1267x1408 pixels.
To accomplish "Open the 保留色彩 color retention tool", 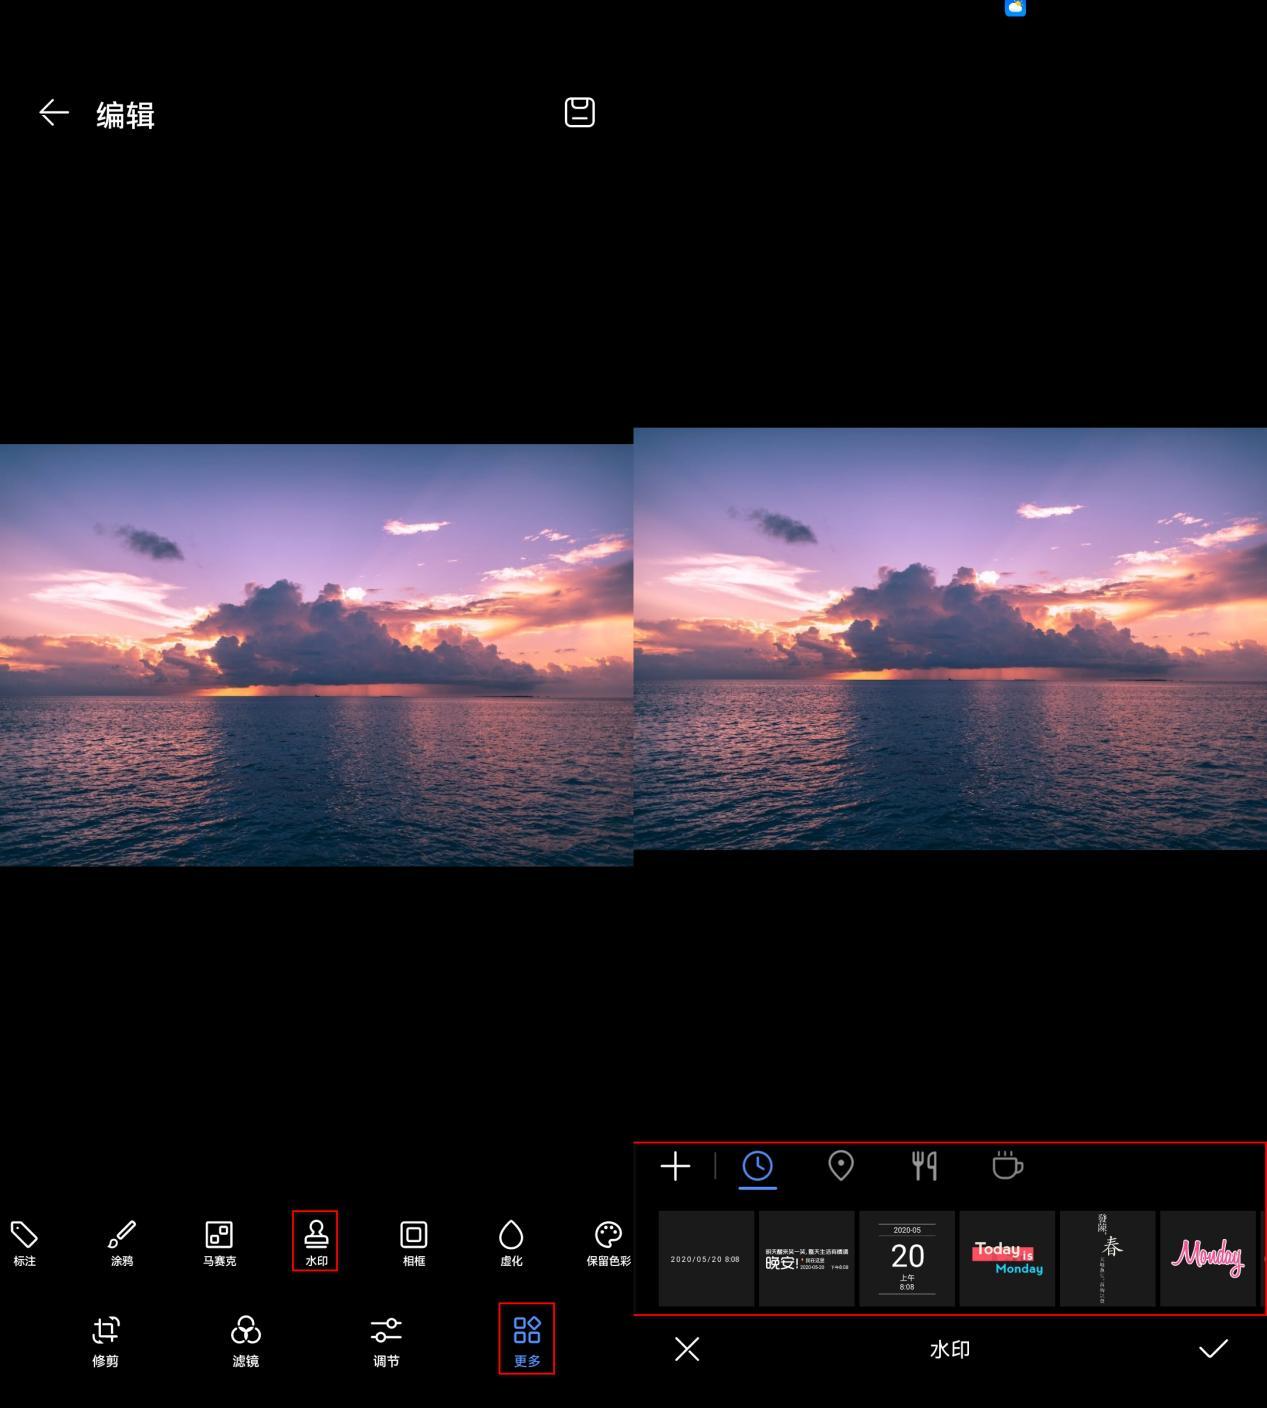I will click(608, 1243).
